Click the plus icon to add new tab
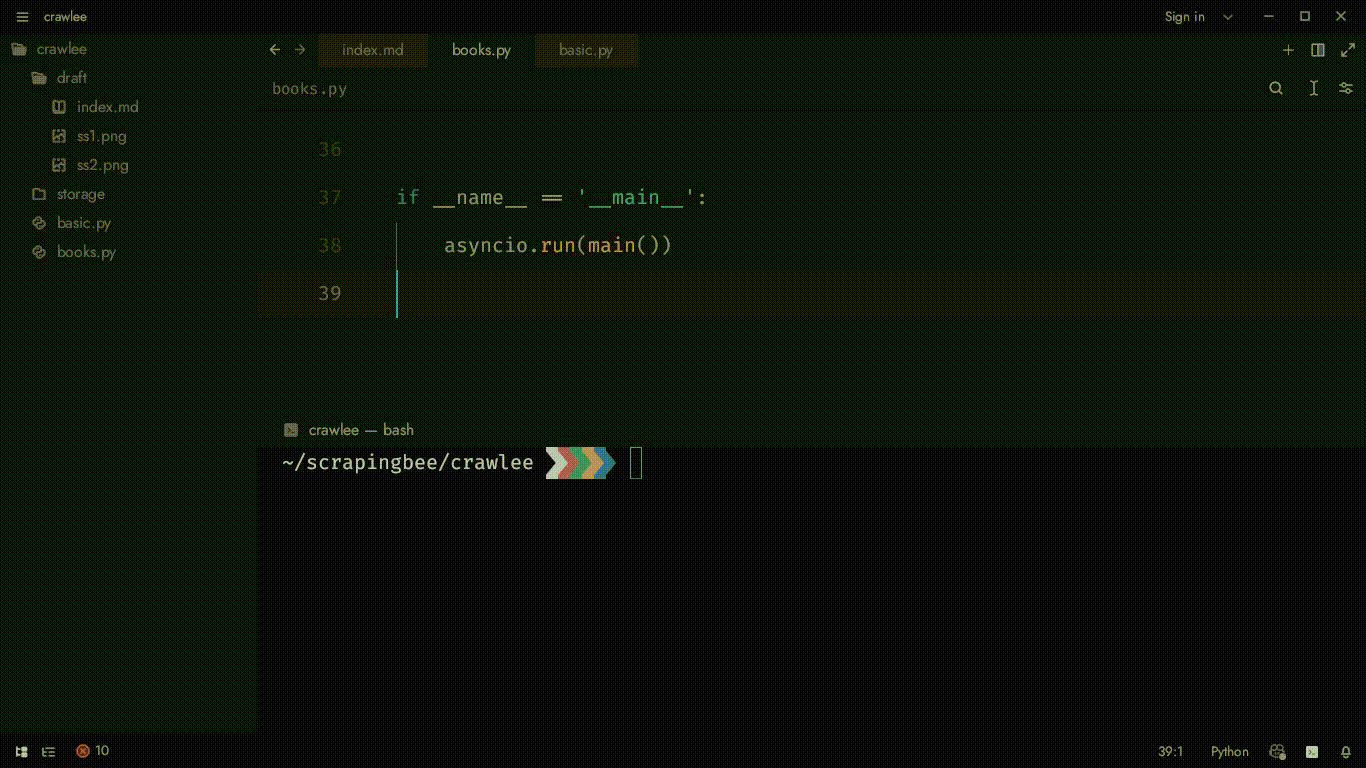This screenshot has width=1366, height=768. [1288, 50]
